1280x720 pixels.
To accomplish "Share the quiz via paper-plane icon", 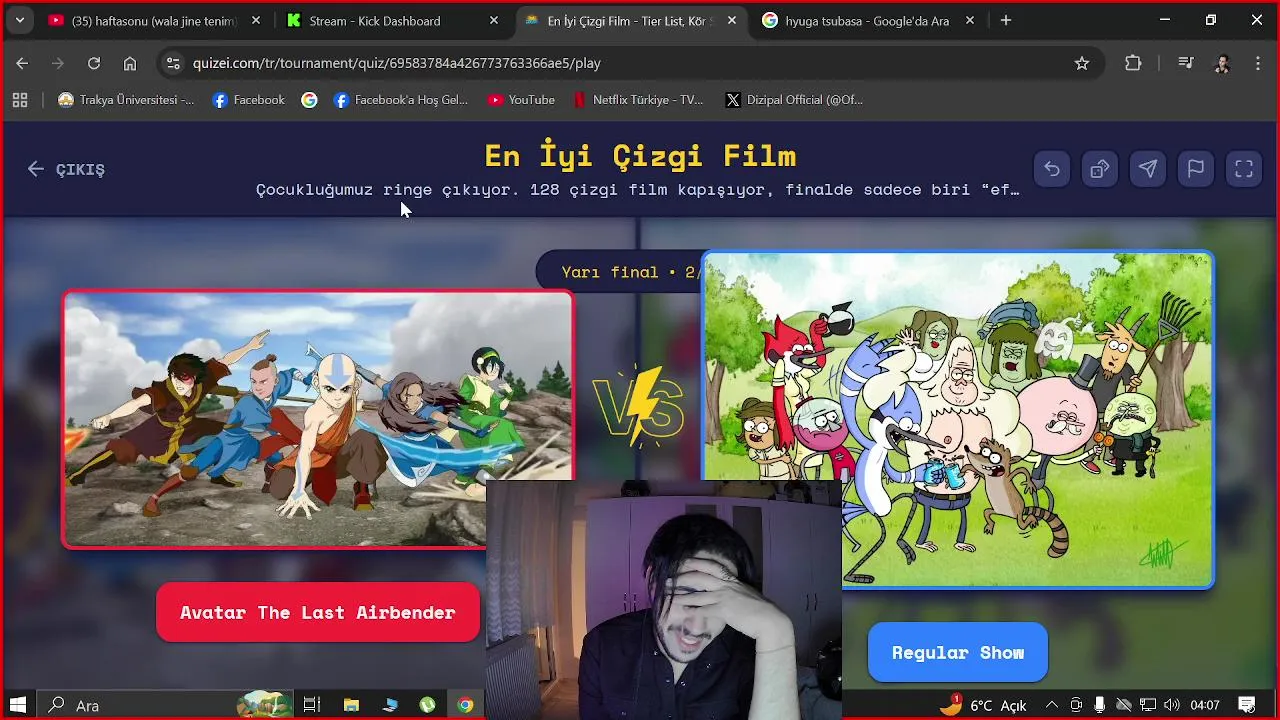I will [1148, 169].
